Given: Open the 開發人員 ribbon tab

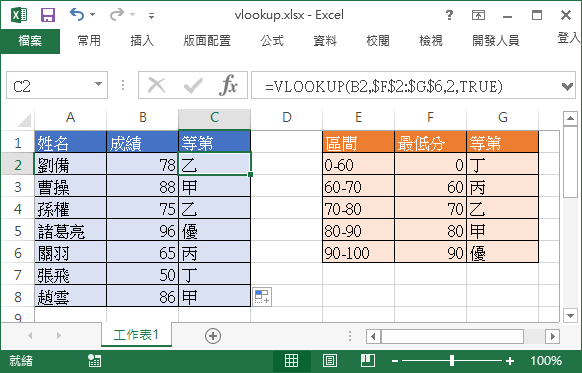Looking at the screenshot, I should 496,40.
